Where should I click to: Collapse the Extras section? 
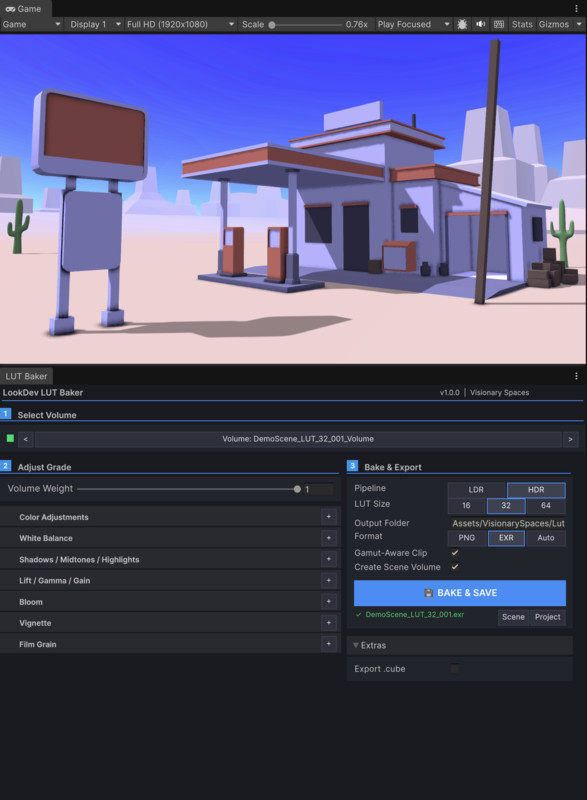pos(369,645)
